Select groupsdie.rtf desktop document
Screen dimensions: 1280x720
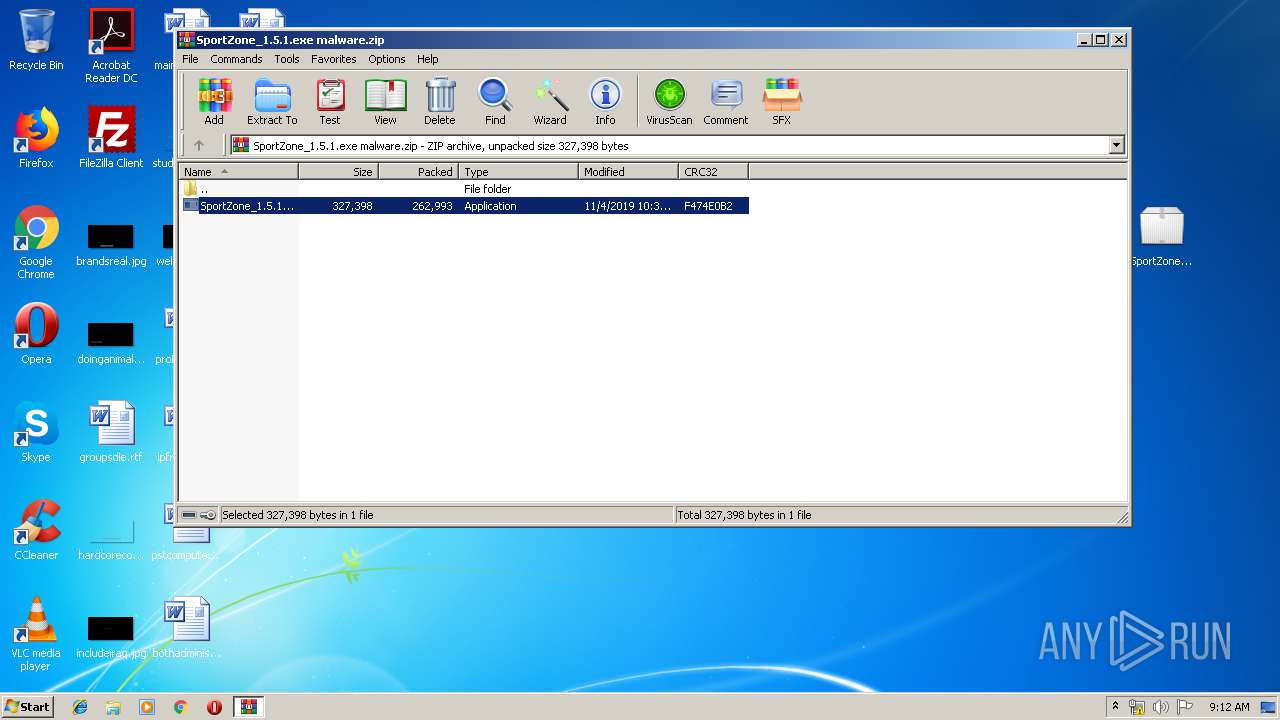point(111,432)
